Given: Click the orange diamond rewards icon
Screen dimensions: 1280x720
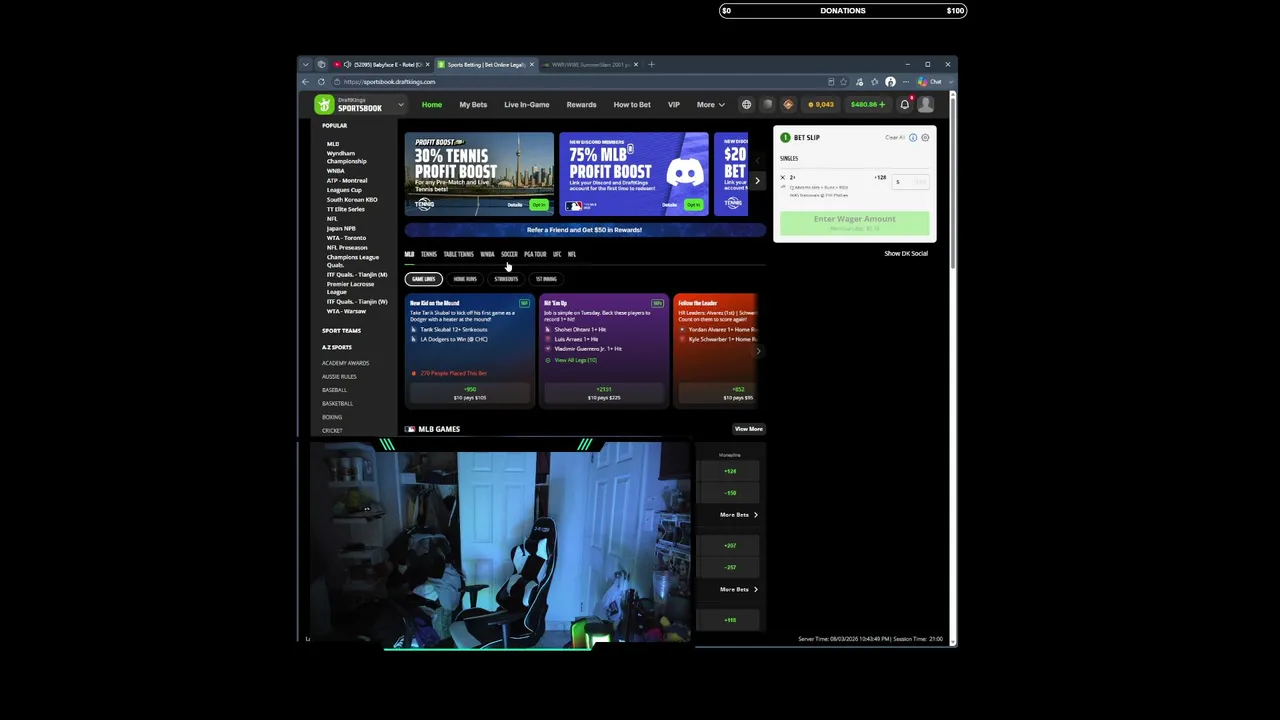Looking at the screenshot, I should (x=788, y=104).
